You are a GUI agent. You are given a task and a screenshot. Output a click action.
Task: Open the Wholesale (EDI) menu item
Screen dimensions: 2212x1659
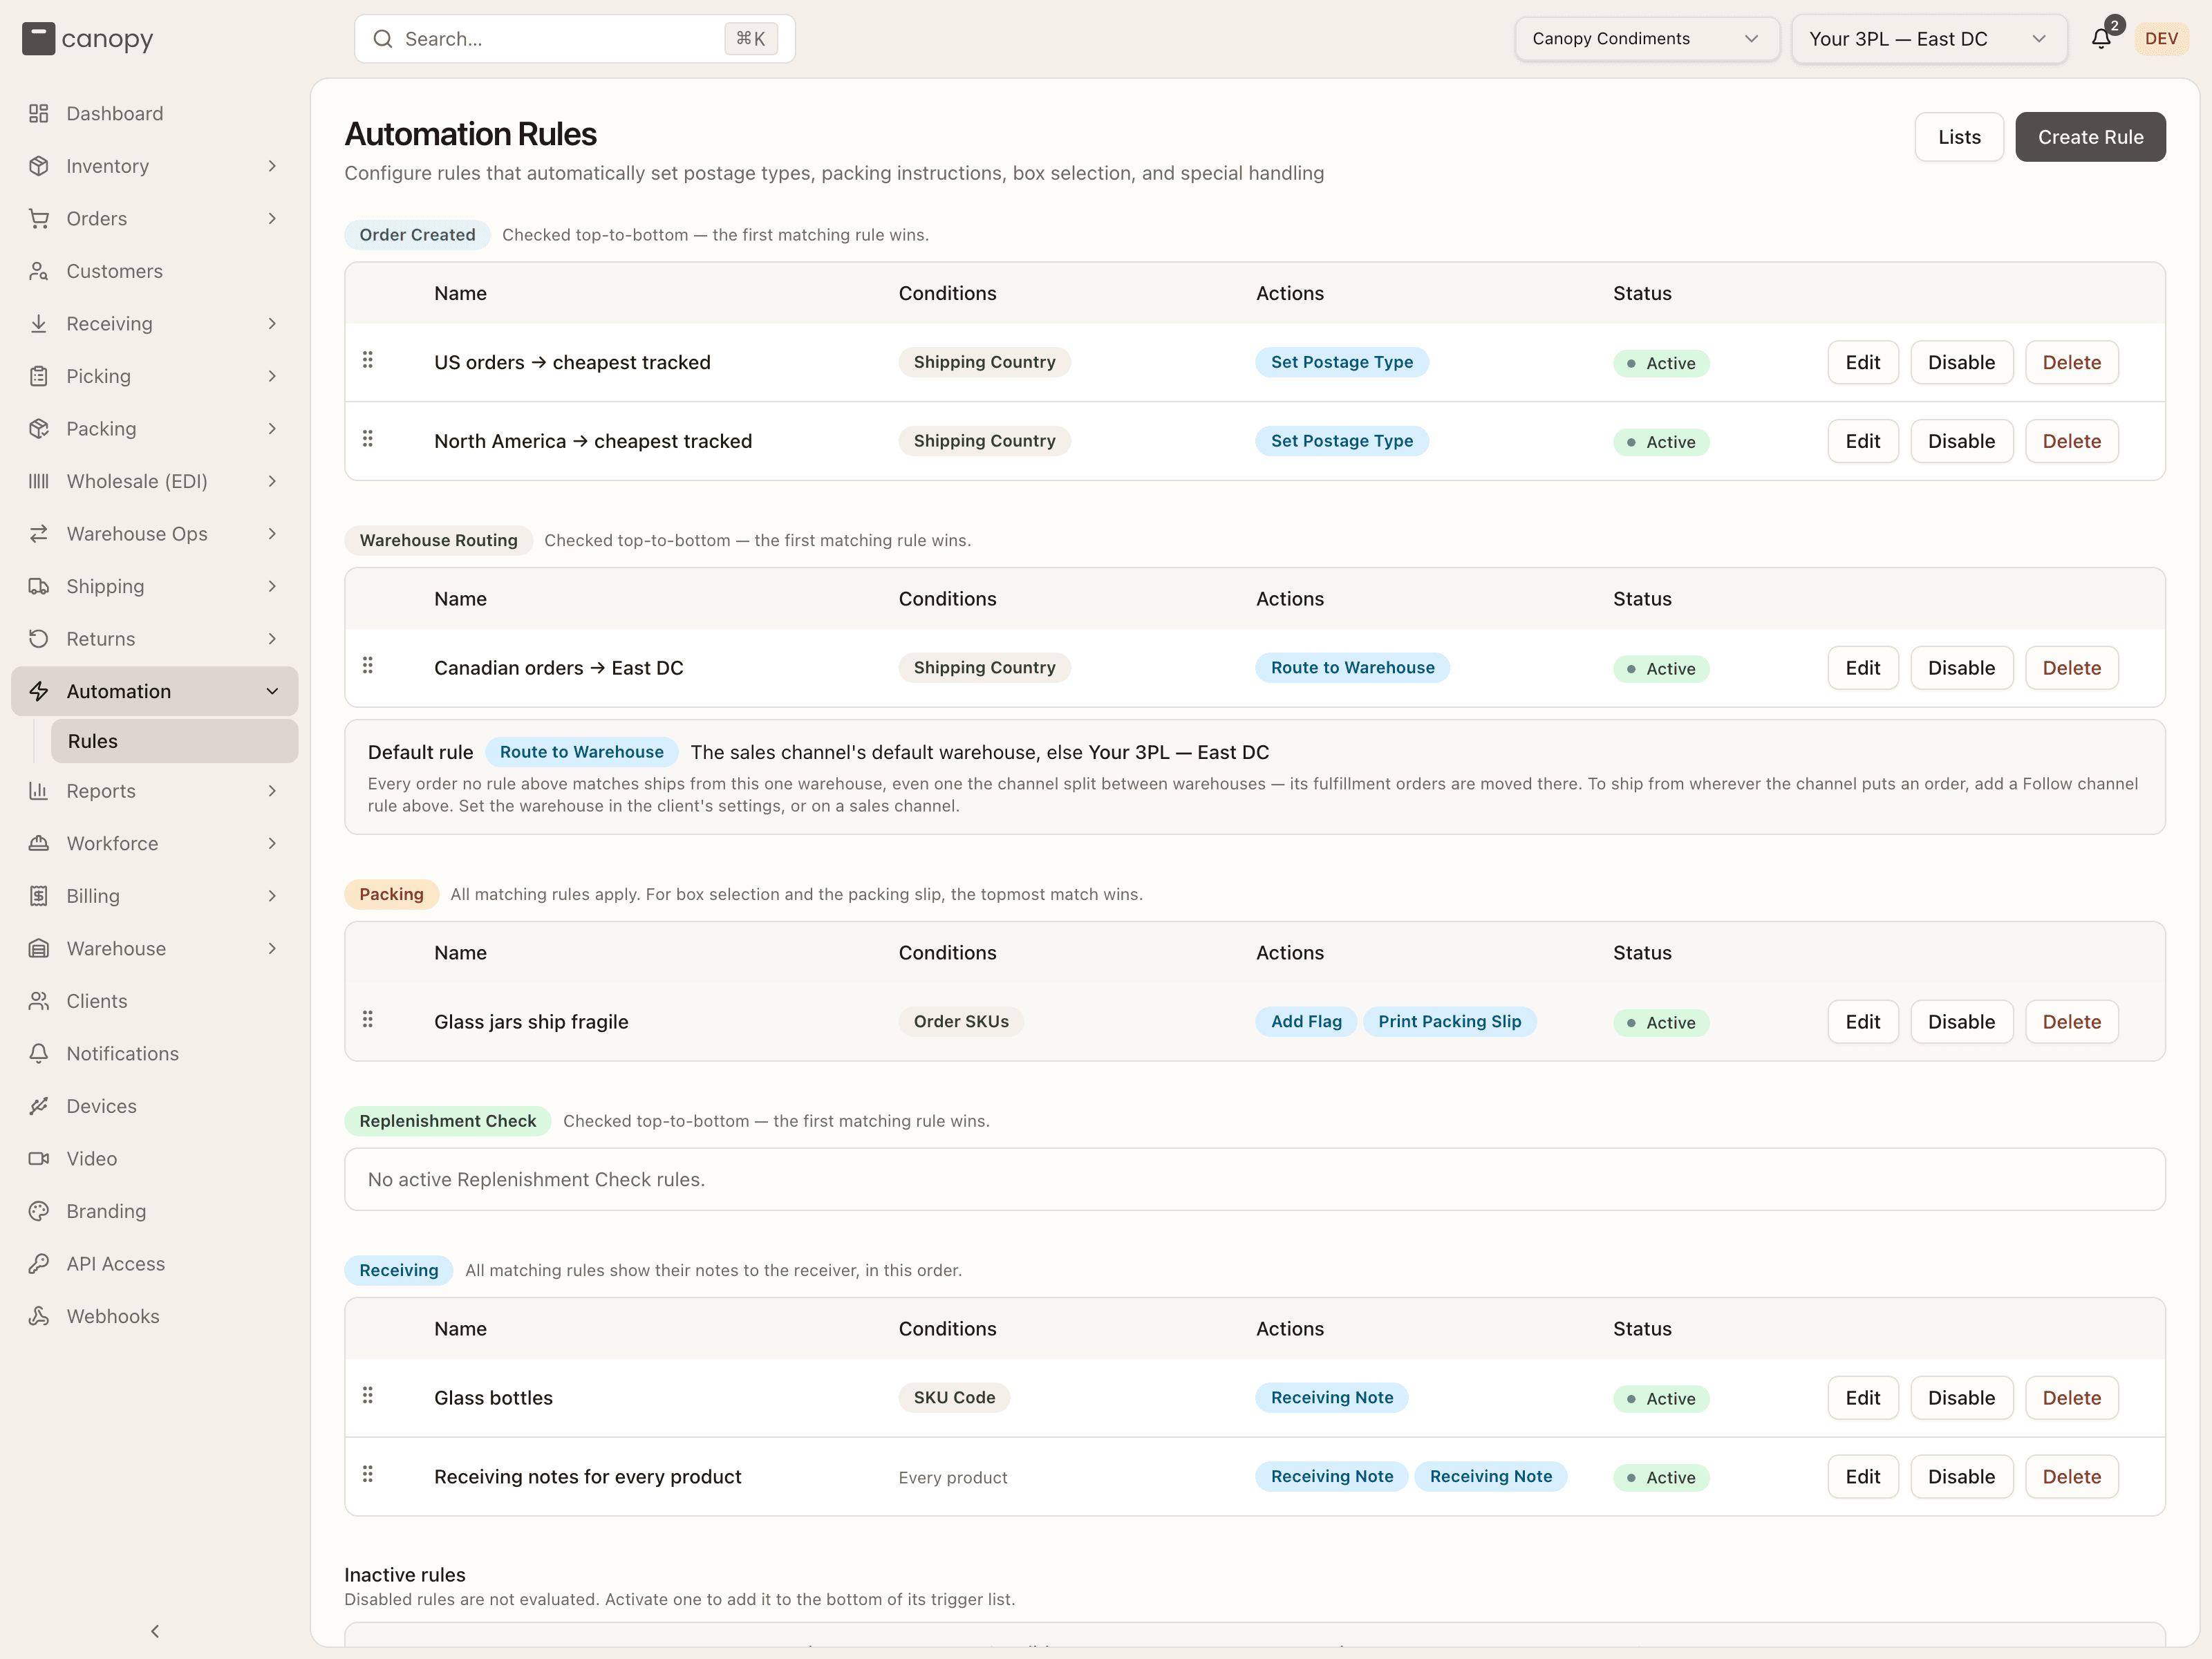point(155,481)
